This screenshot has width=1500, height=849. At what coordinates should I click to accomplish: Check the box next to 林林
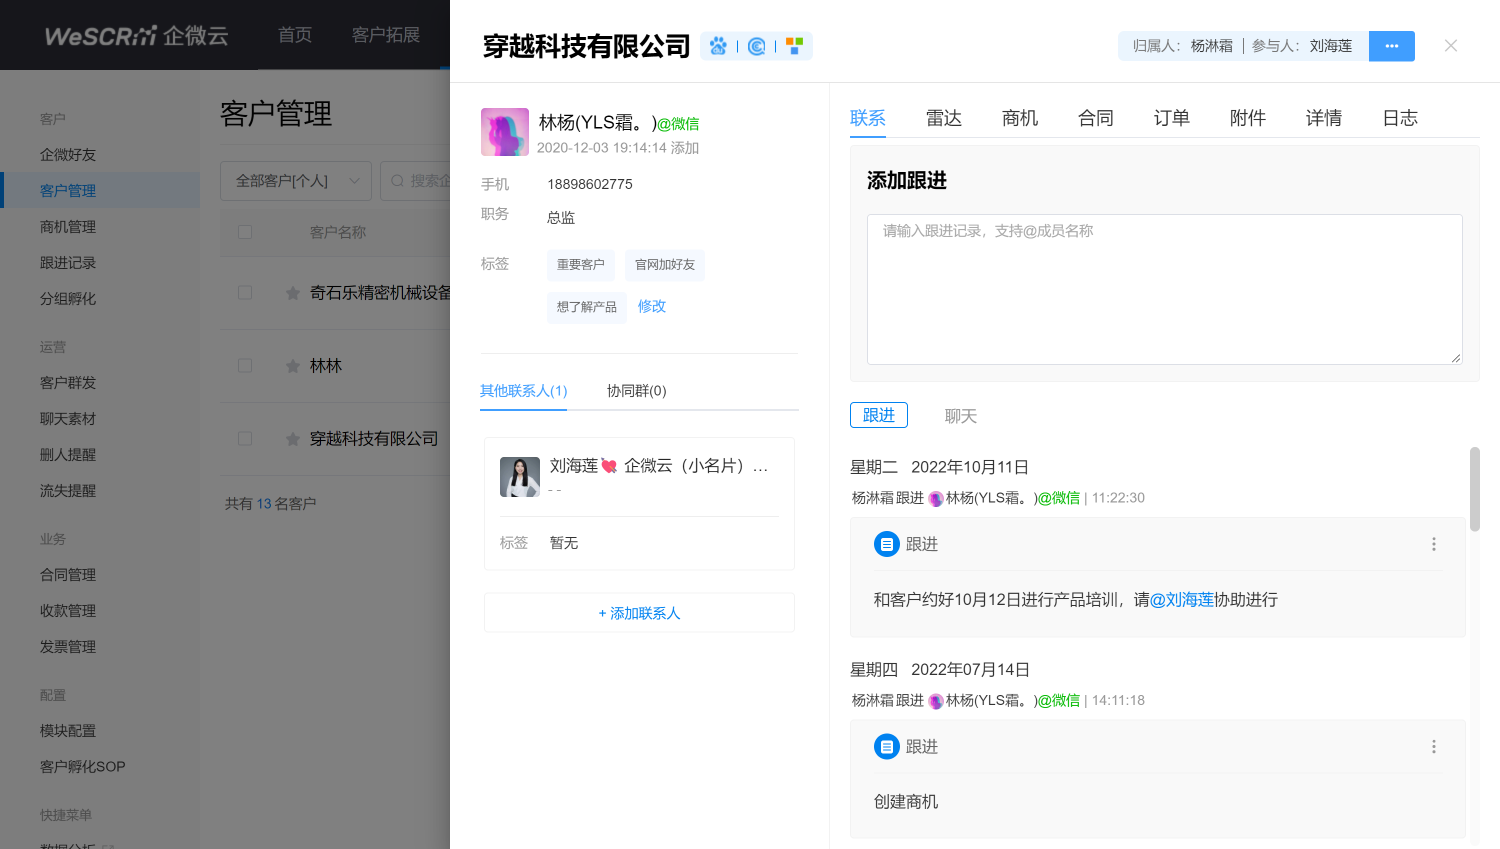245,366
